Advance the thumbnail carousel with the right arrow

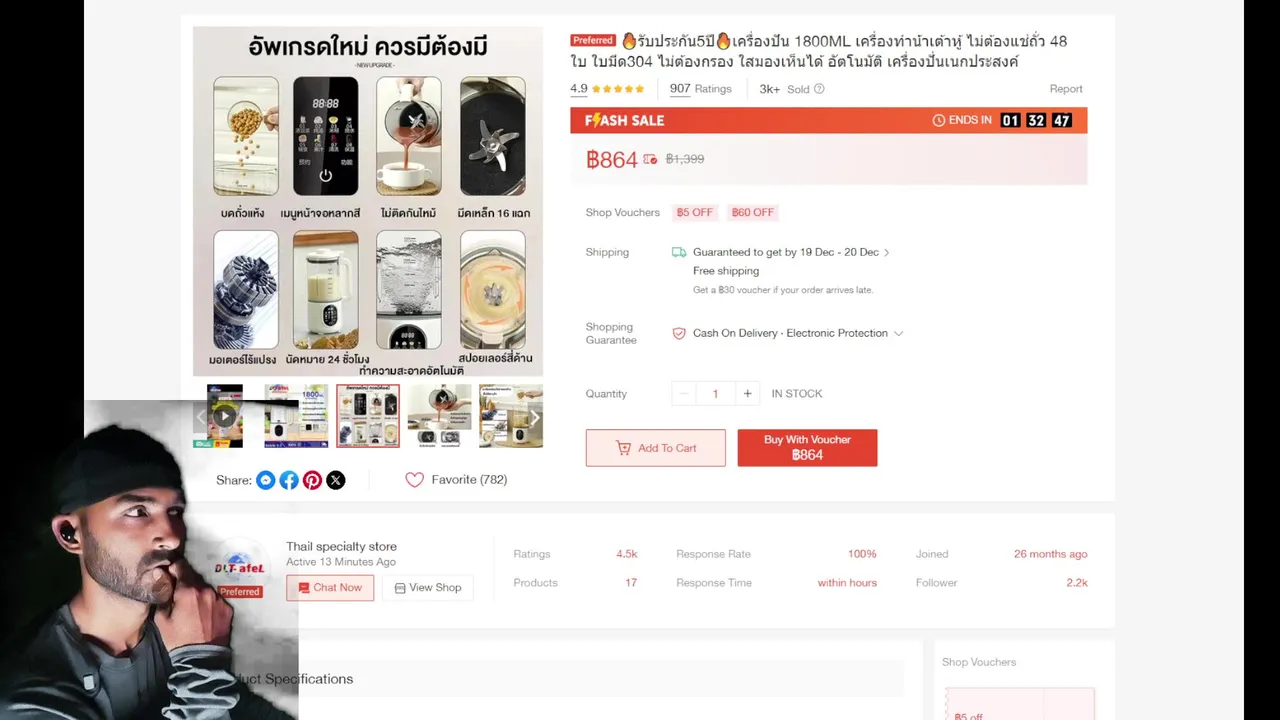[534, 417]
